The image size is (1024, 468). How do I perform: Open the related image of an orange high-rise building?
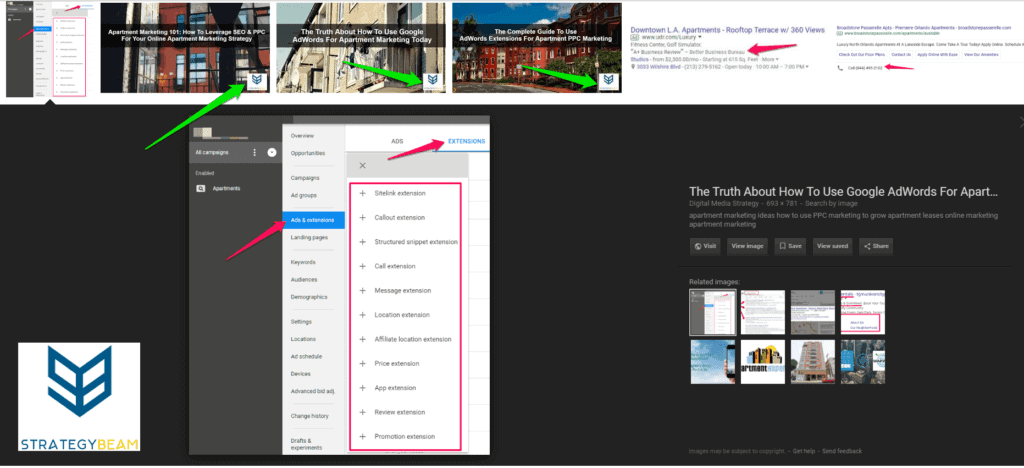click(813, 362)
